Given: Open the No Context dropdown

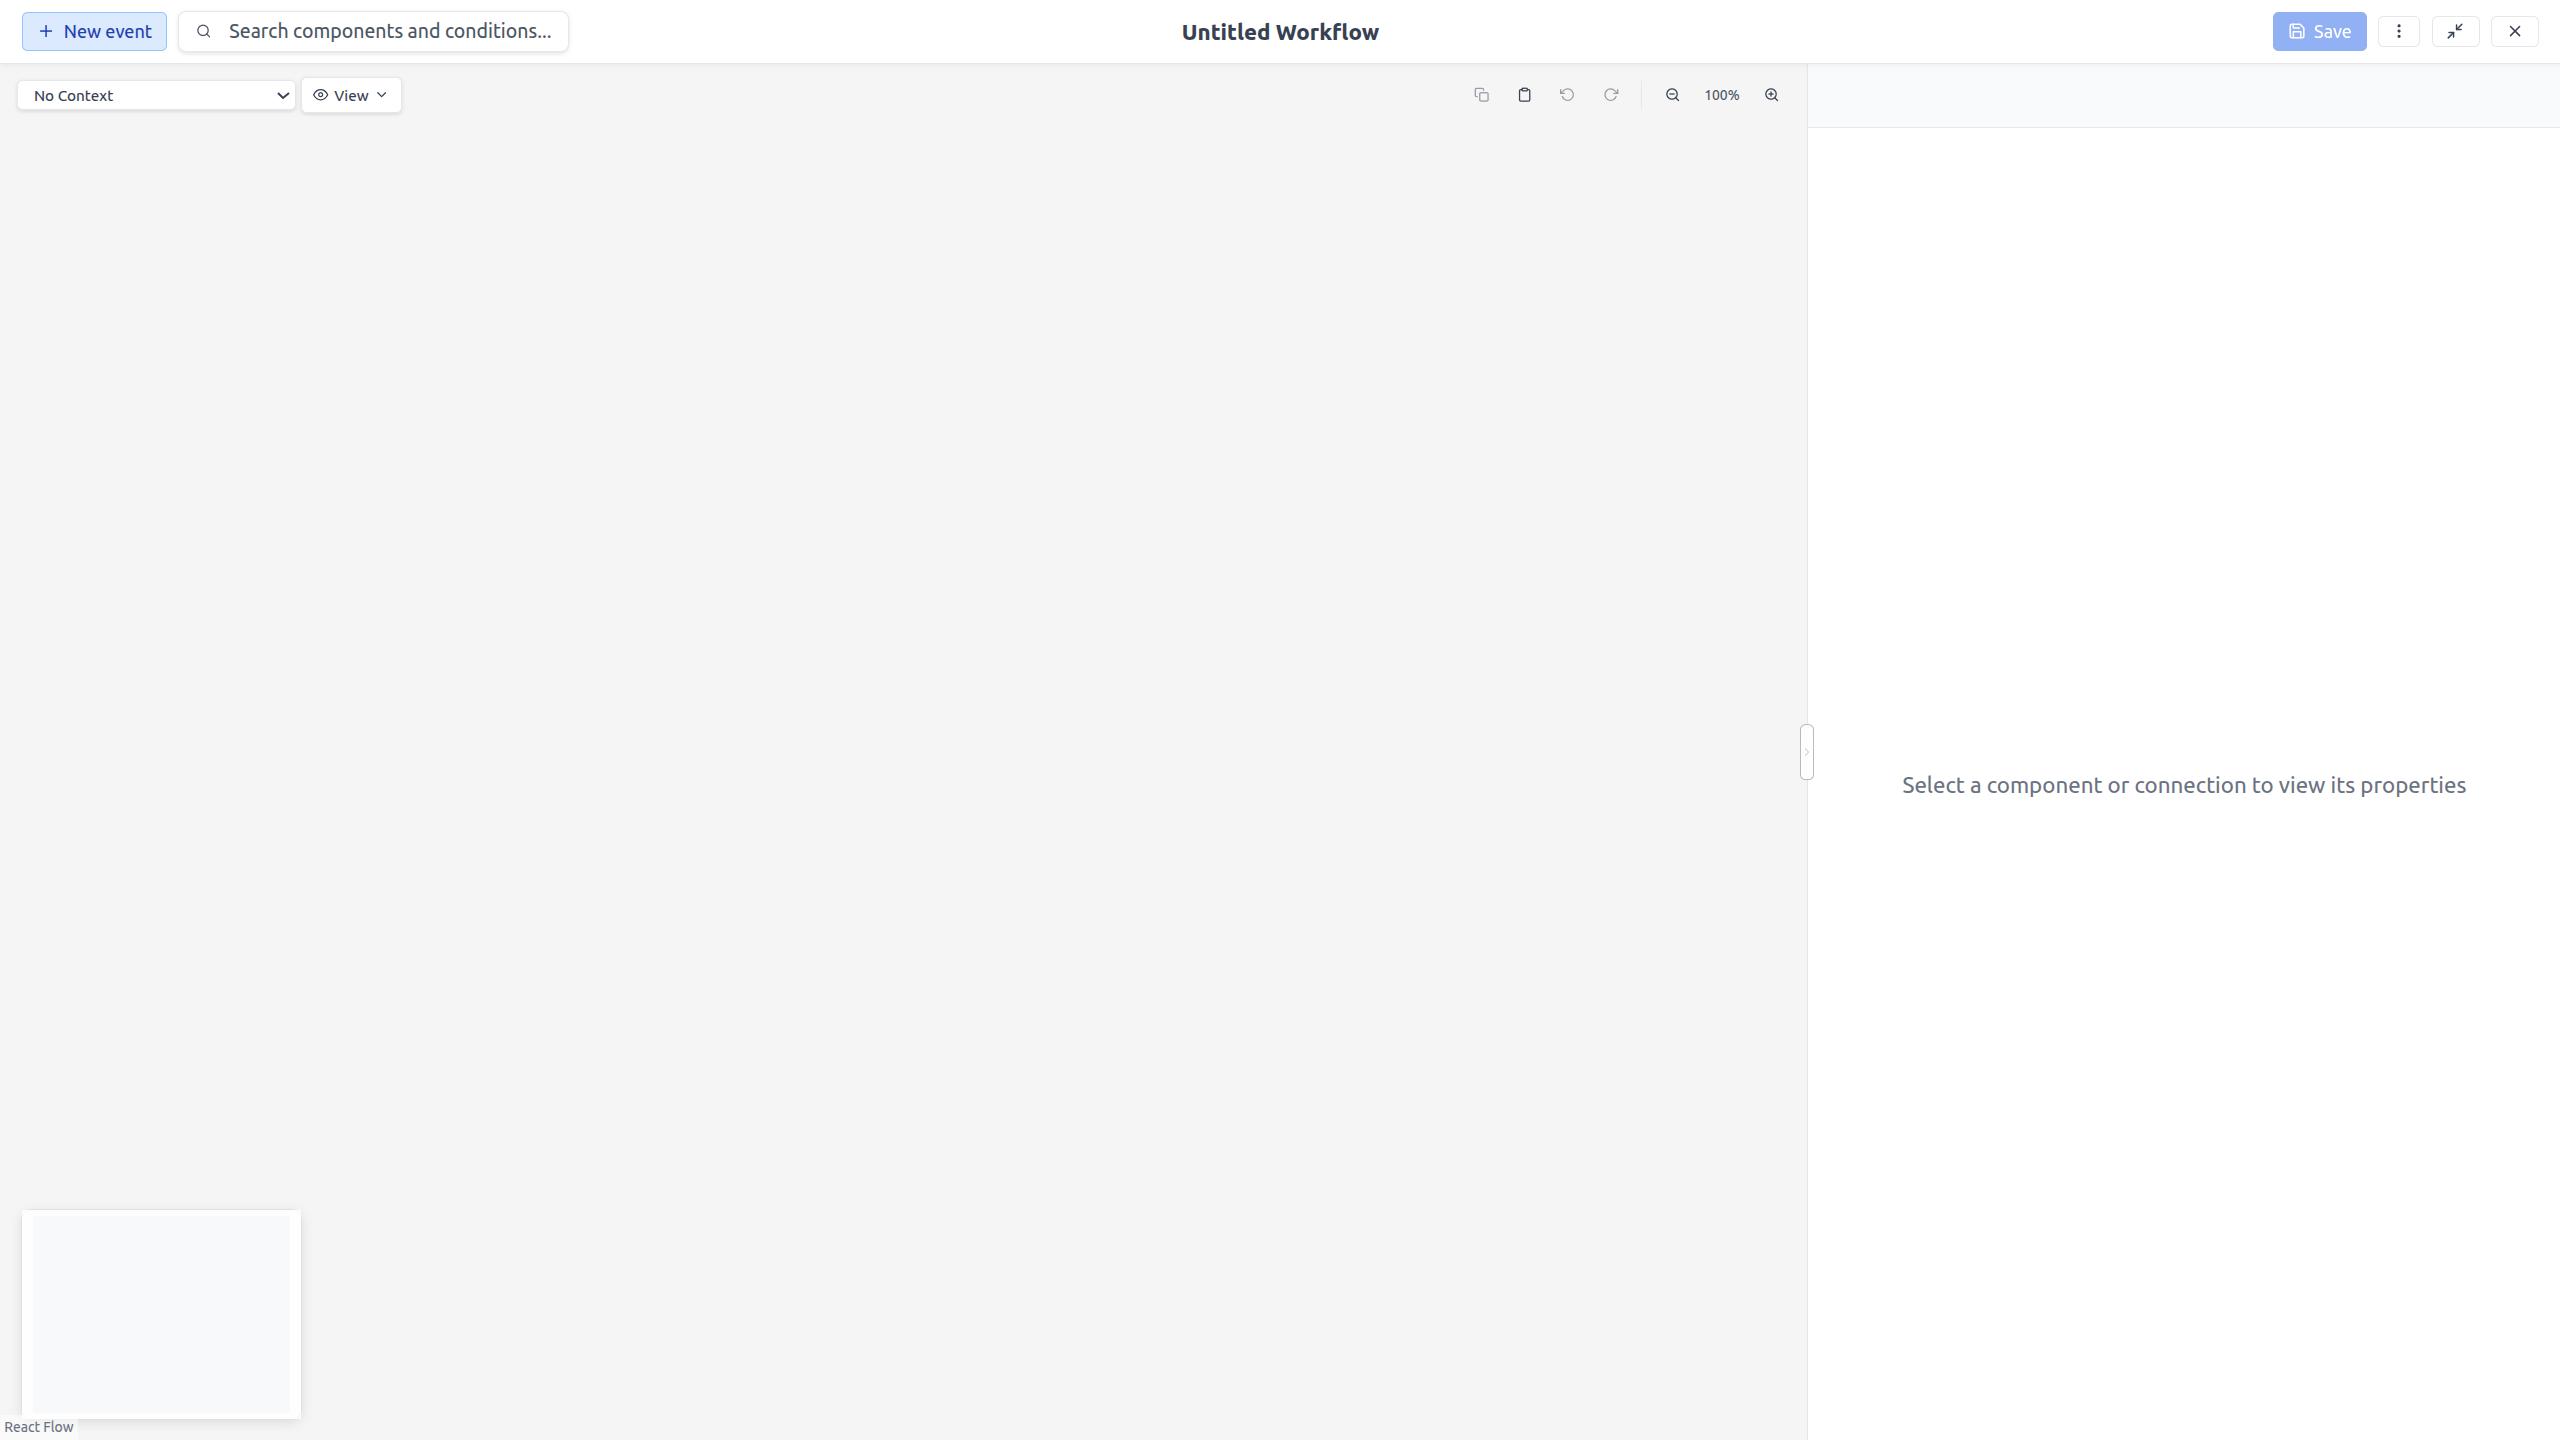Looking at the screenshot, I should coord(156,95).
